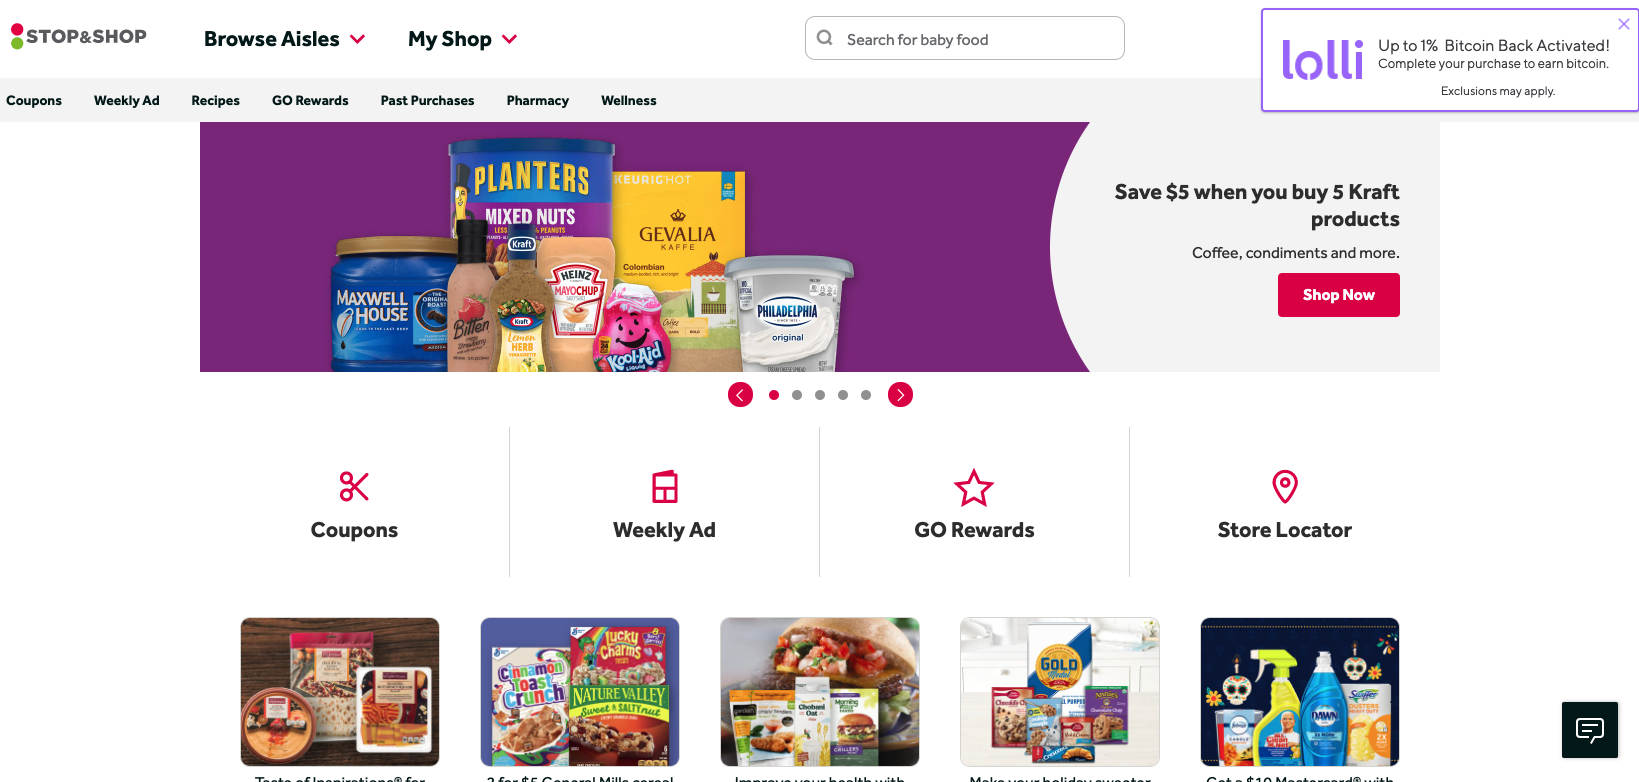Open the Store Locator pin icon
The height and width of the screenshot is (782, 1639).
(x=1285, y=487)
